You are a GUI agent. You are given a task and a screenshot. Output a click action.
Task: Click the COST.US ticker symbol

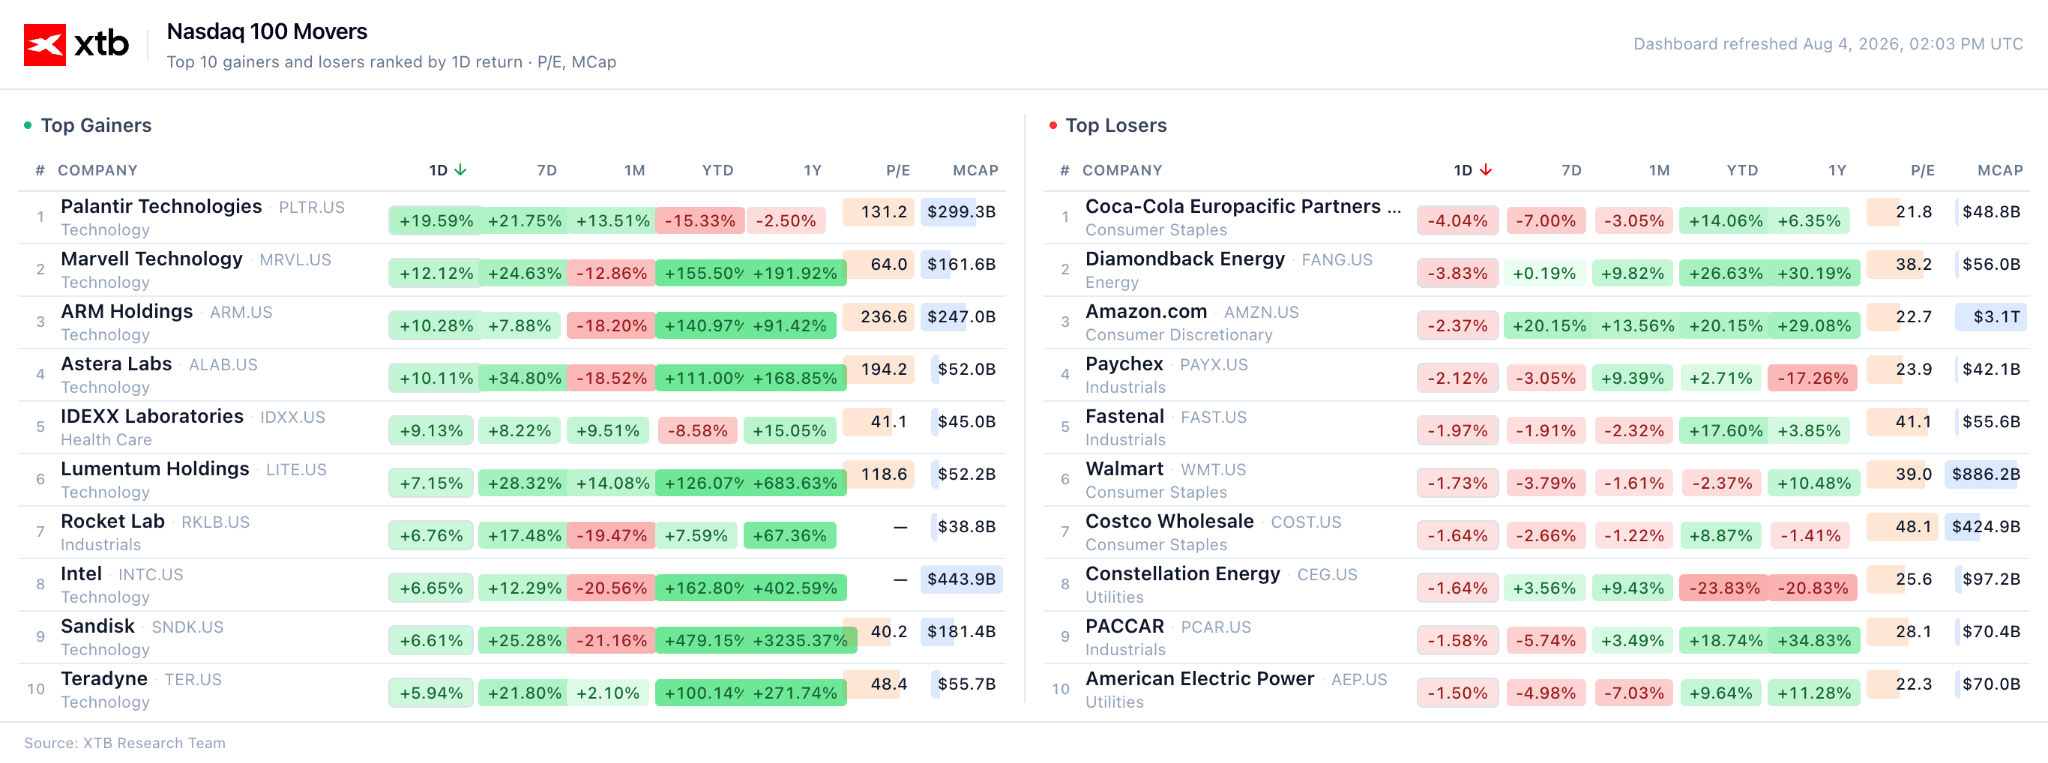pyautogui.click(x=1306, y=522)
